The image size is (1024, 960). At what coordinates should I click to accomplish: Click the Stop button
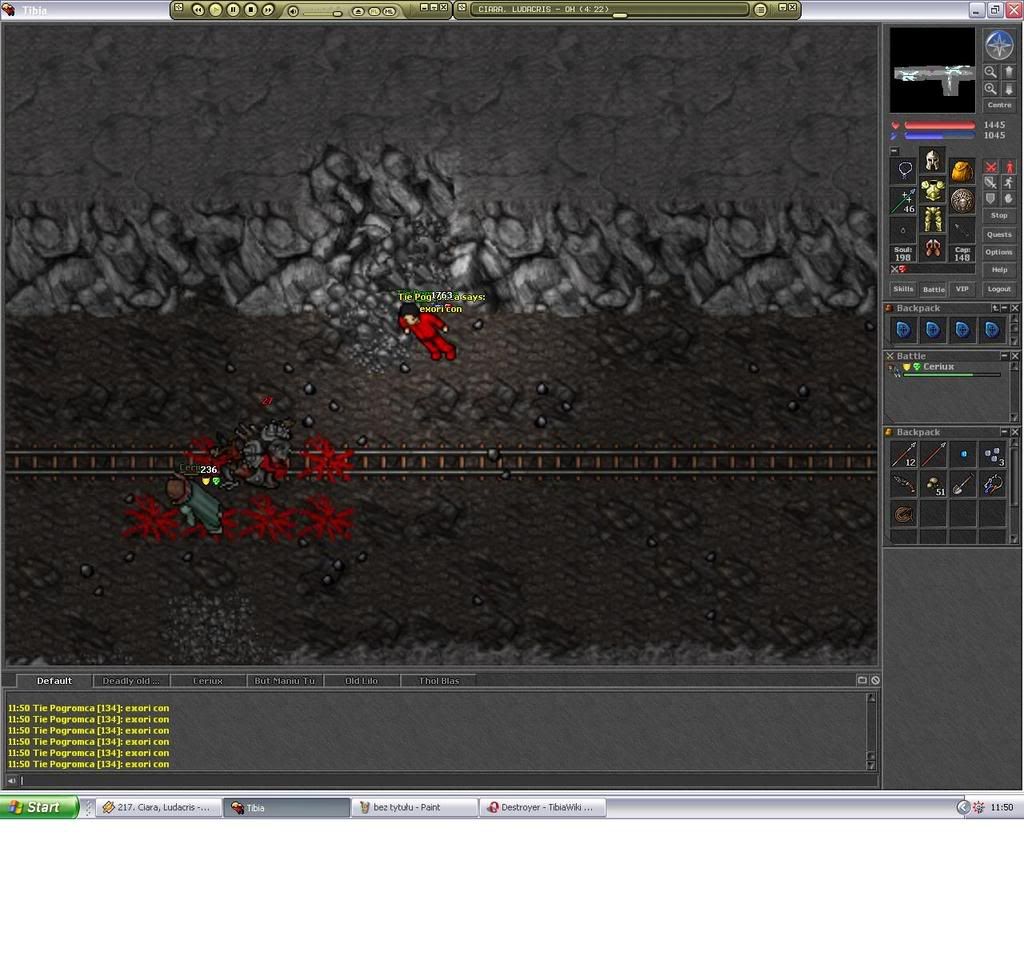coord(999,216)
